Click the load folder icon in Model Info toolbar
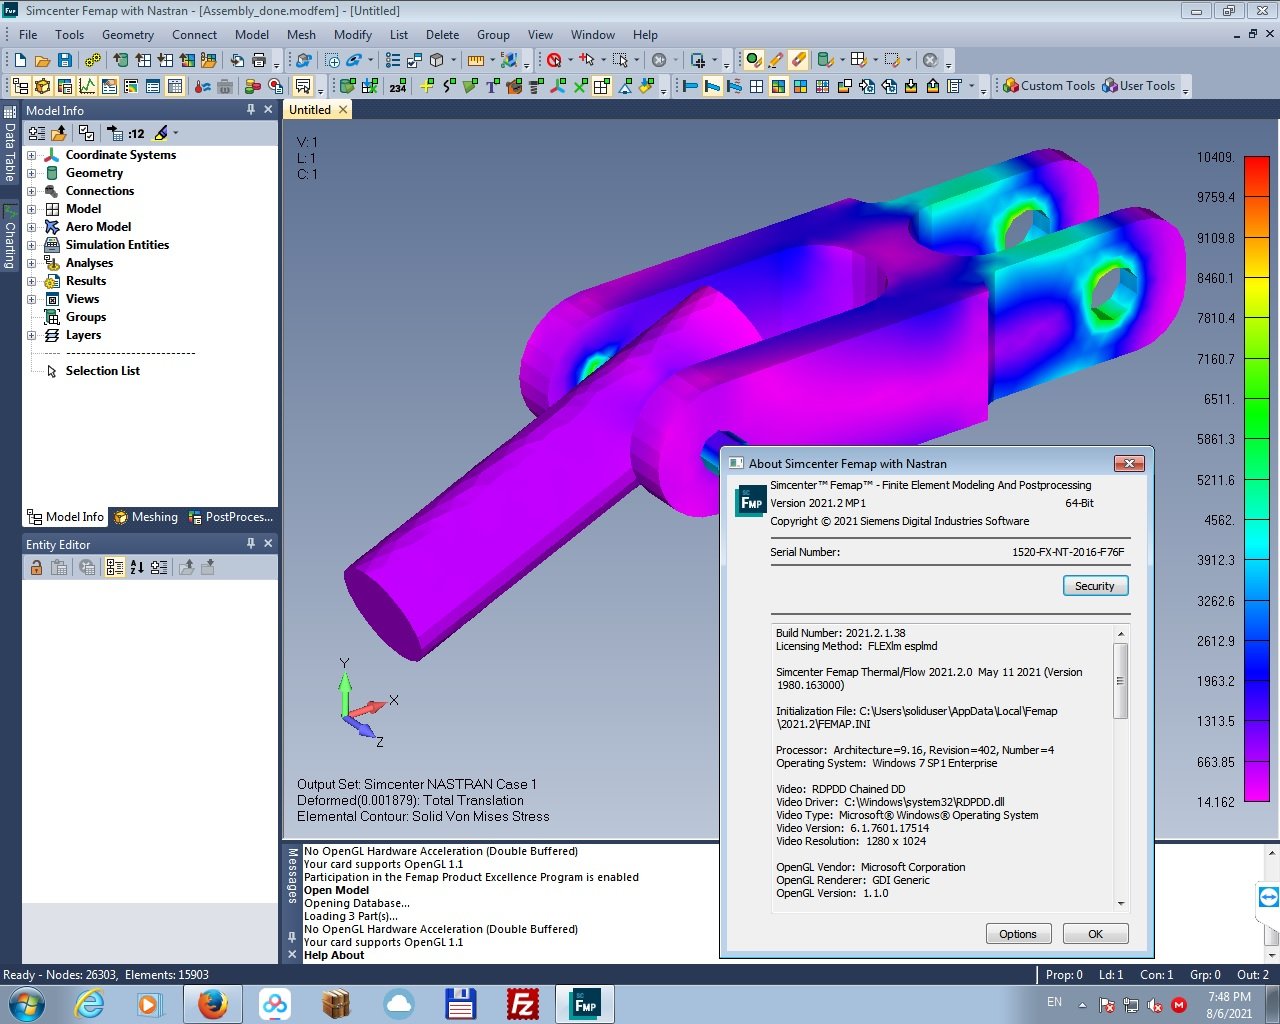 (59, 133)
